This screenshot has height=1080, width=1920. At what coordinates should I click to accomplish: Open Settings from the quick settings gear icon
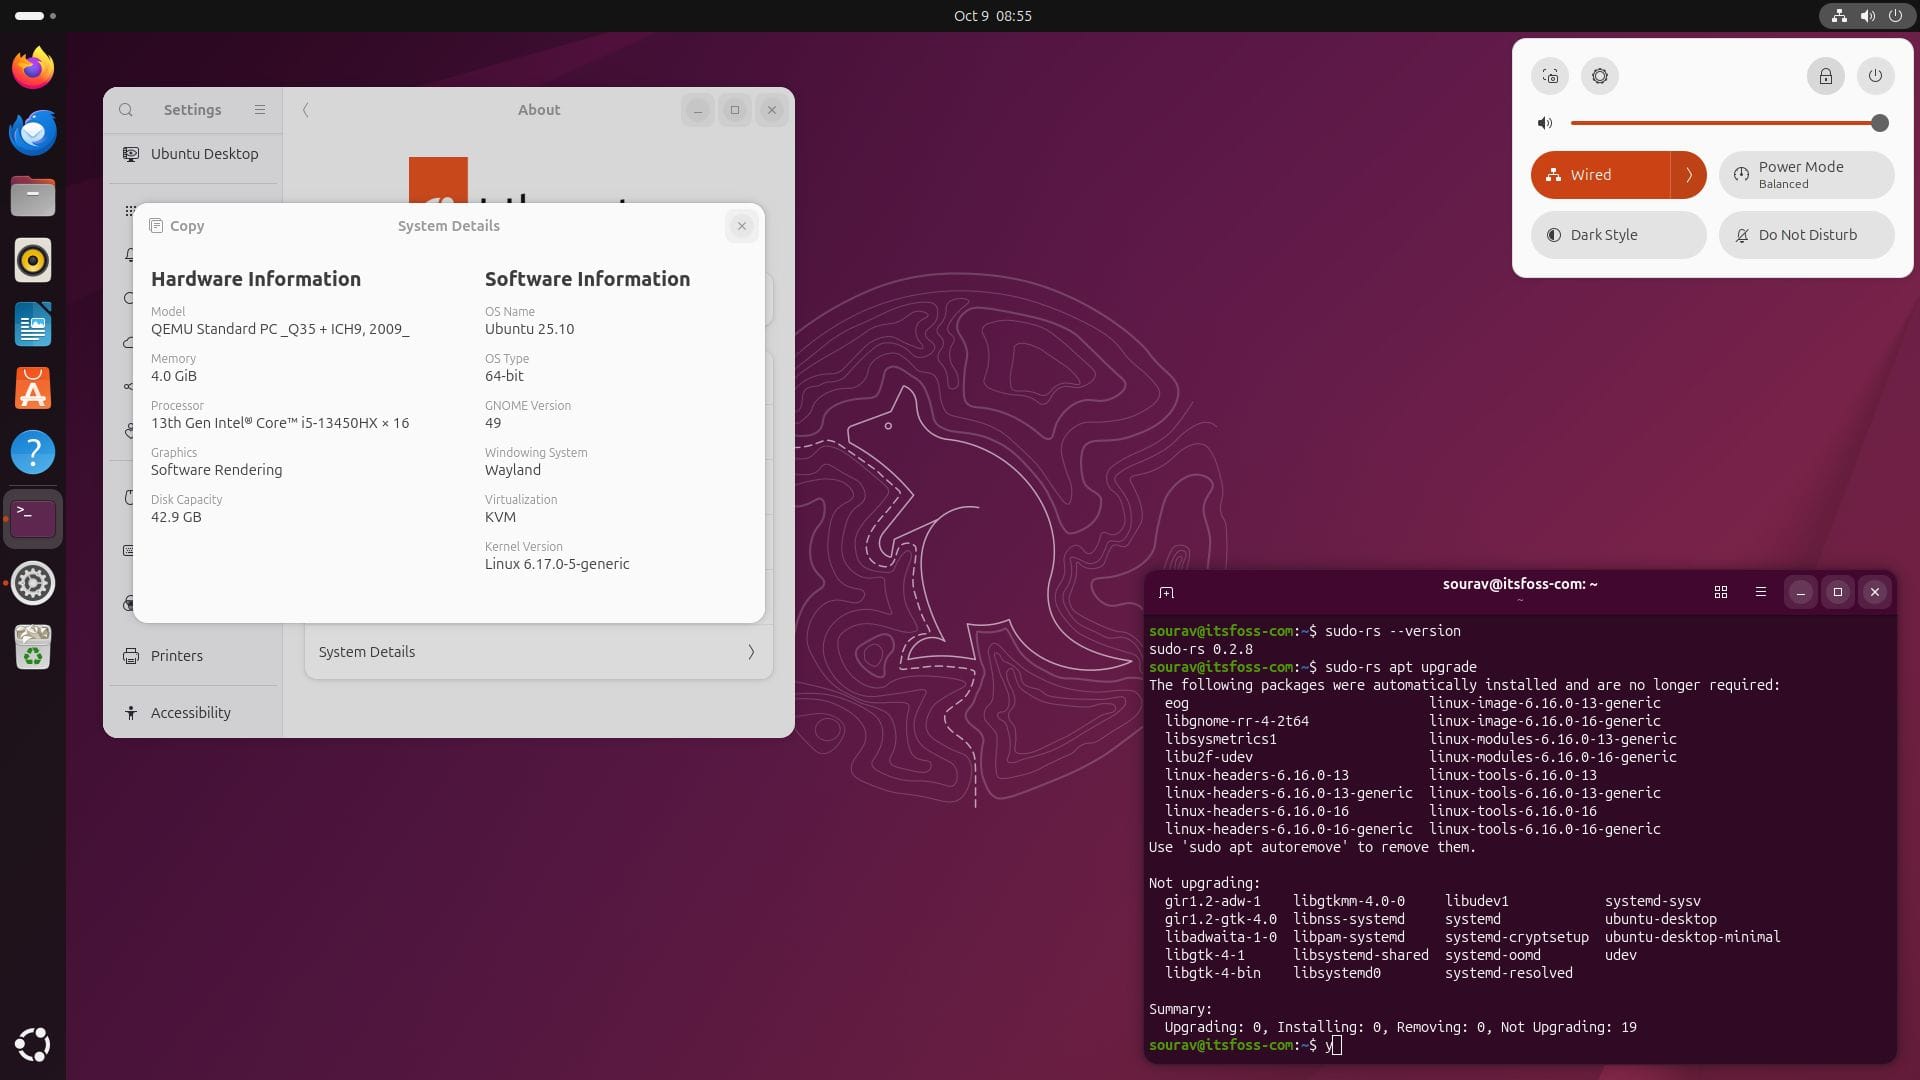pyautogui.click(x=1600, y=75)
